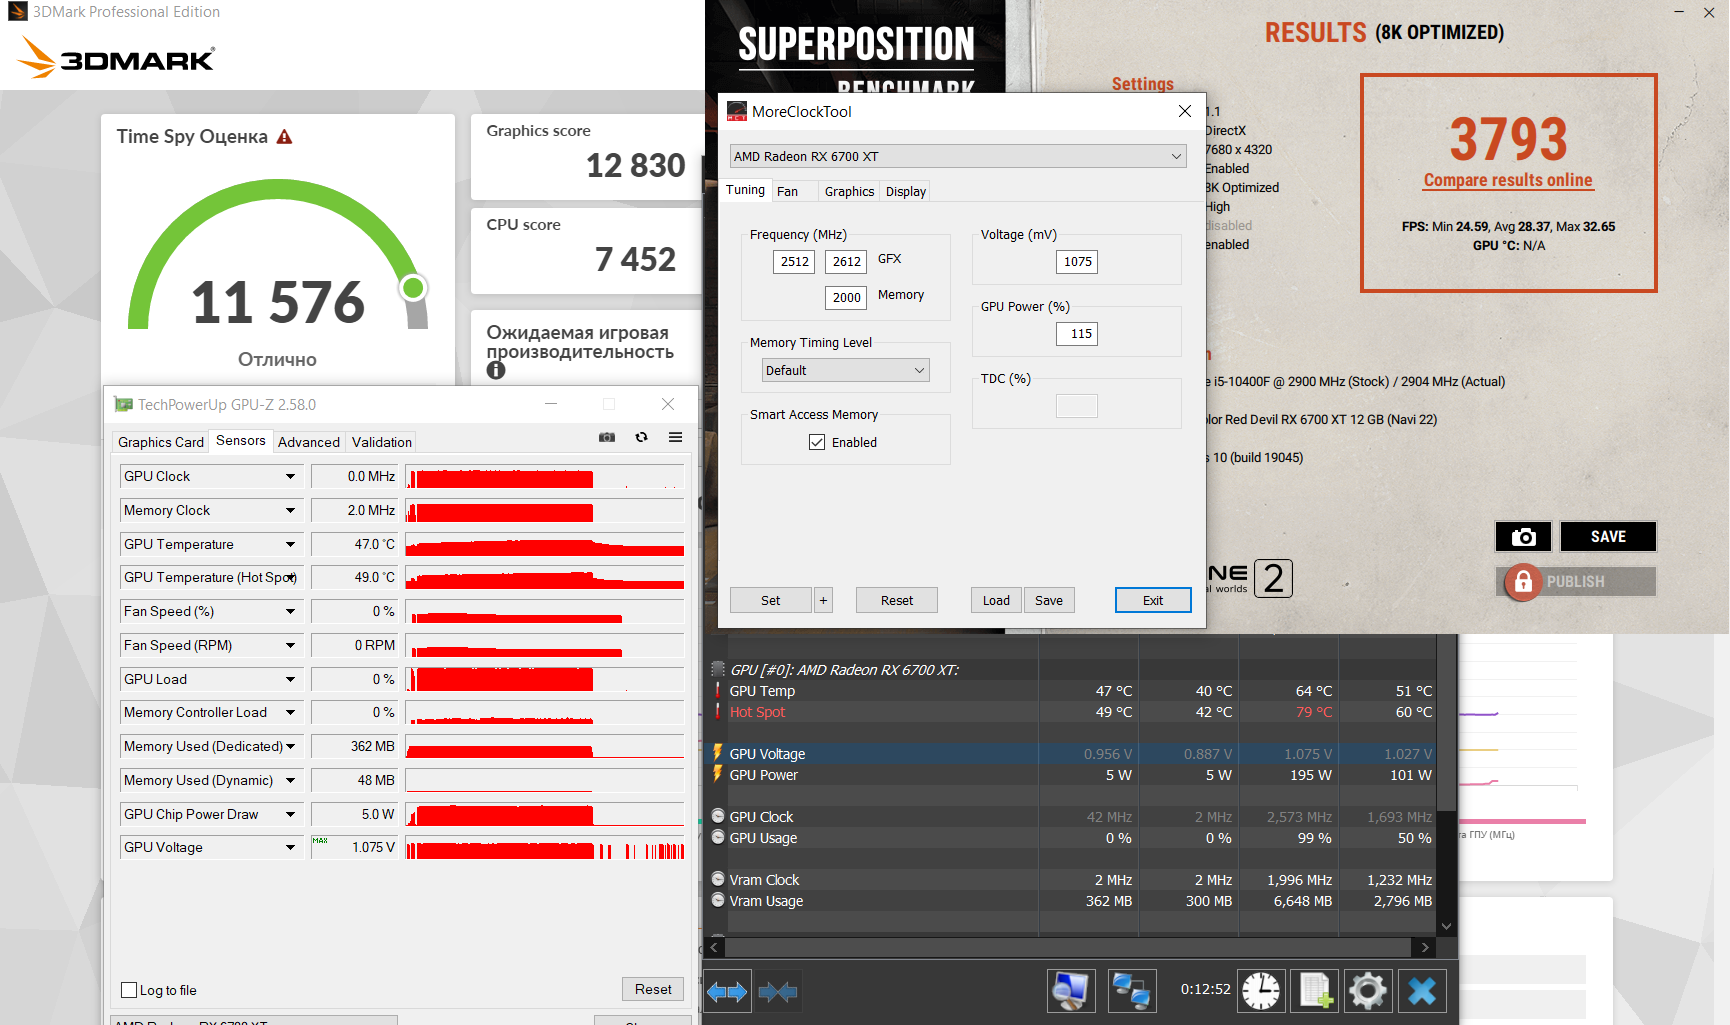
Task: Click the Set button in MoreClockTool
Action: coord(771,600)
